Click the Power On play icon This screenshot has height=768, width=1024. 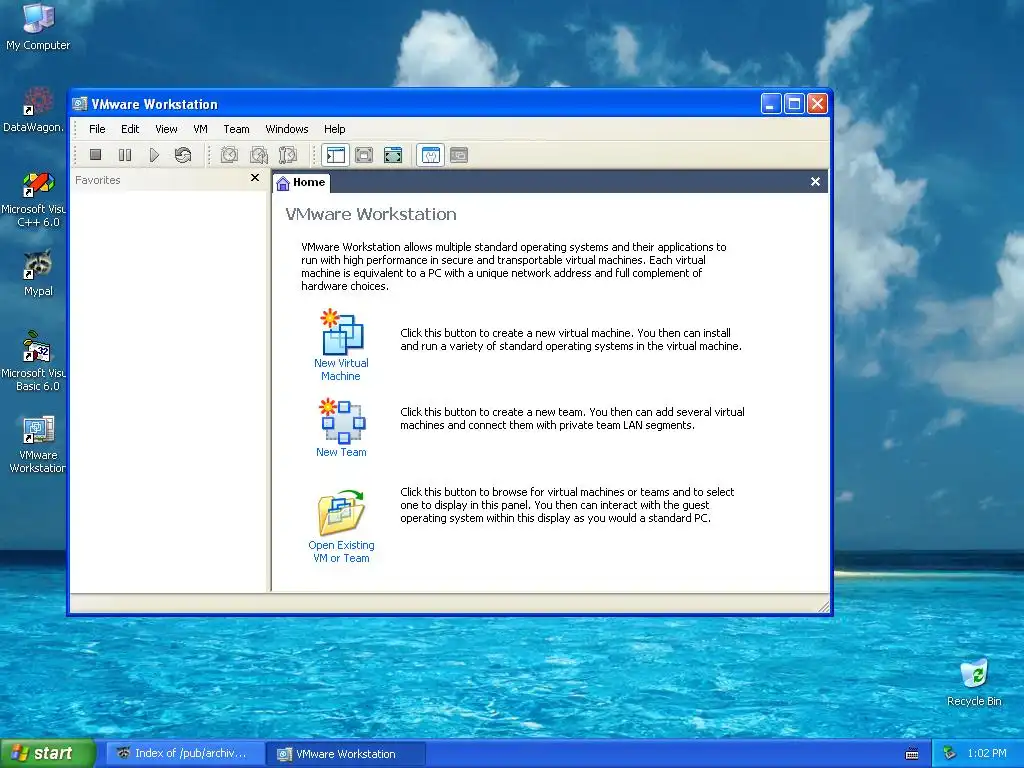click(154, 155)
